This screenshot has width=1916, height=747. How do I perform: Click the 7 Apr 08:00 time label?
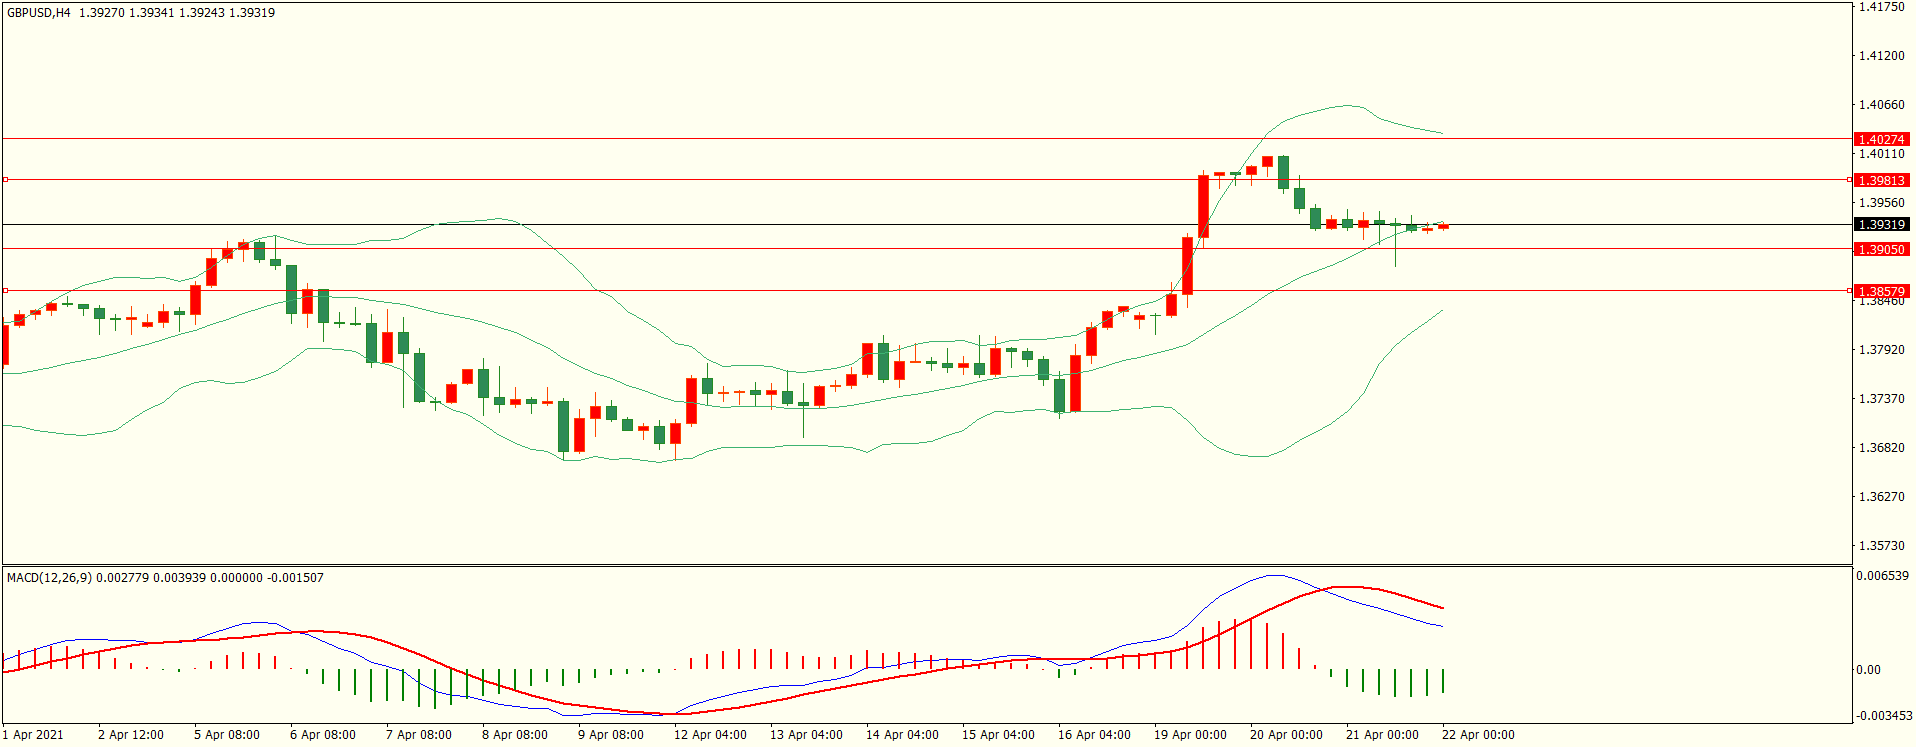419,735
